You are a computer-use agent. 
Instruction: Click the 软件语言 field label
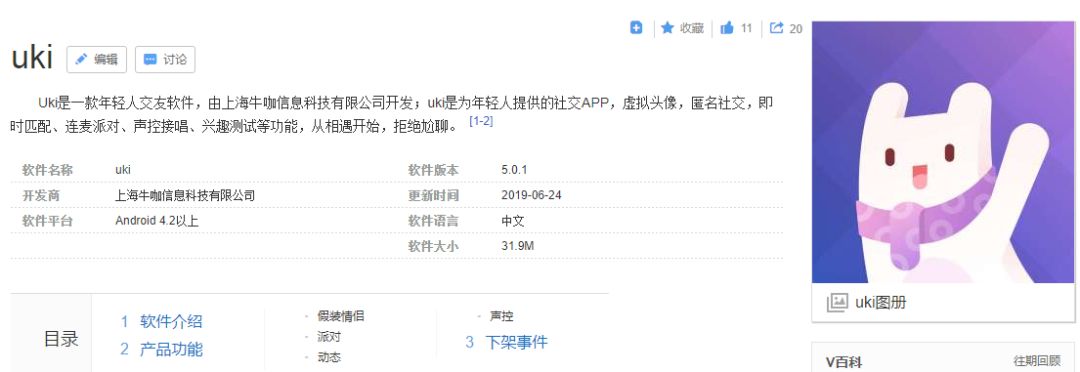point(433,221)
